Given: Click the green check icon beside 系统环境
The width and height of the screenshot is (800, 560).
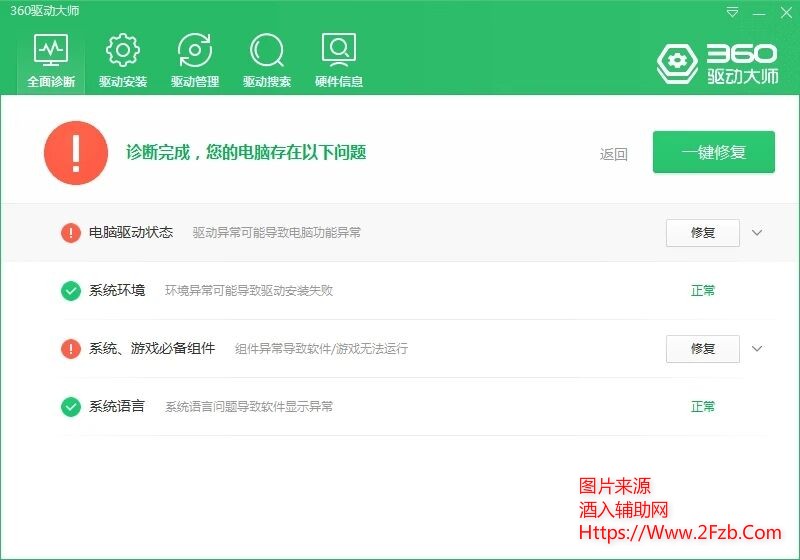Looking at the screenshot, I should point(71,291).
